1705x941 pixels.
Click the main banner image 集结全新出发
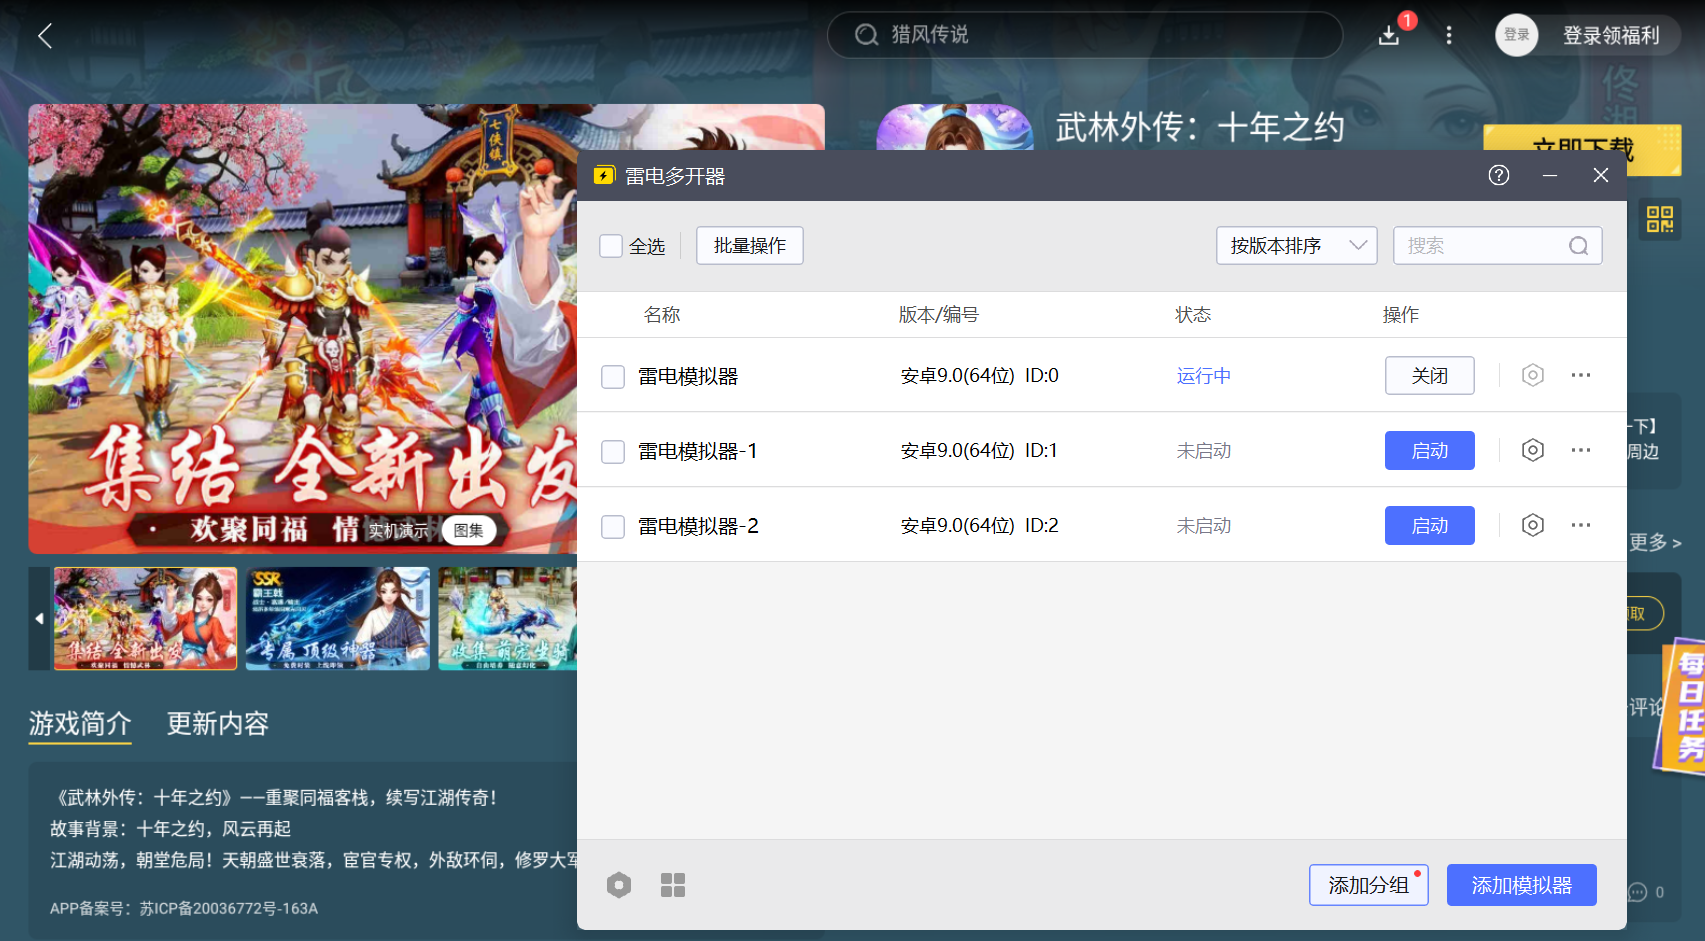tap(302, 328)
